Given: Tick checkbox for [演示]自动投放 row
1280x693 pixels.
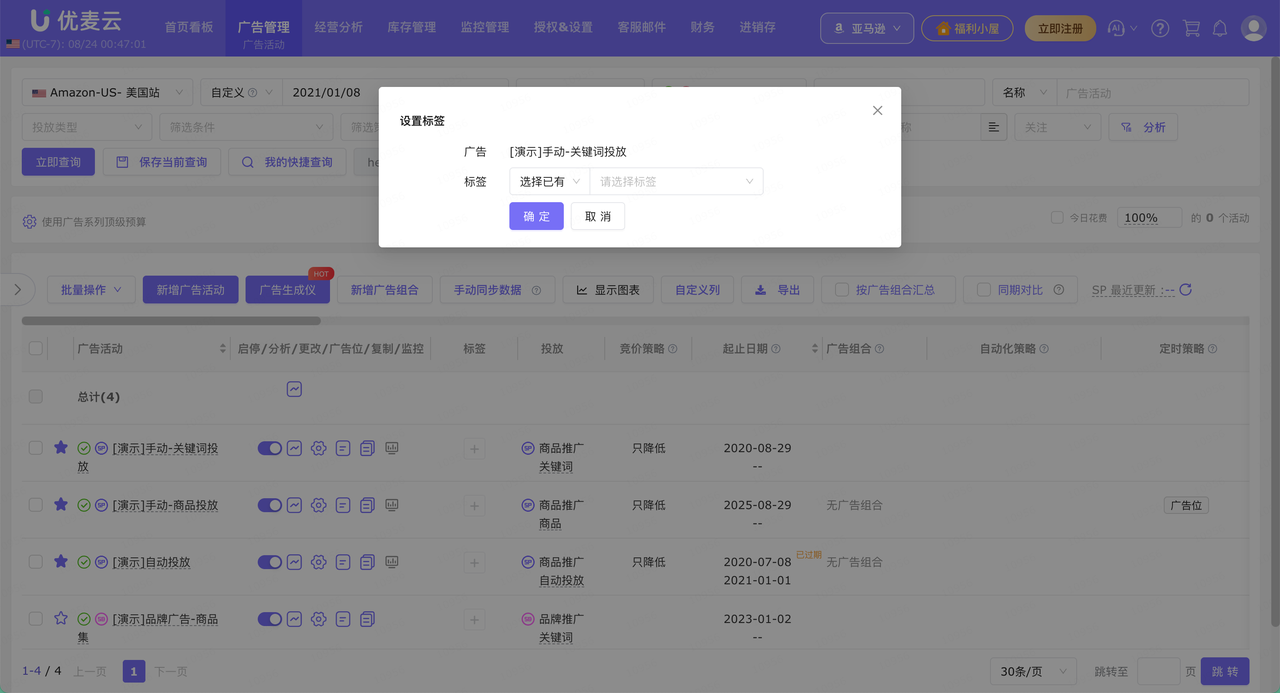Looking at the screenshot, I should click(x=36, y=562).
